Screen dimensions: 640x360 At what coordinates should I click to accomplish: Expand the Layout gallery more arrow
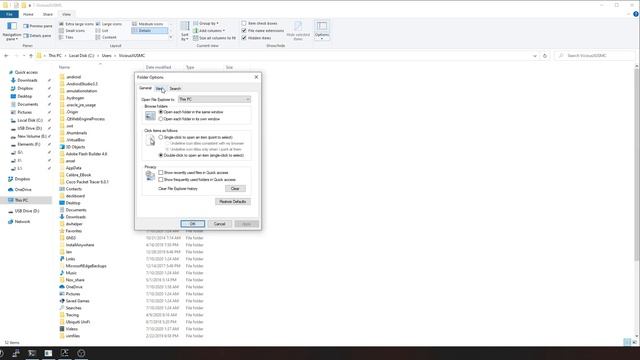tap(171, 37)
